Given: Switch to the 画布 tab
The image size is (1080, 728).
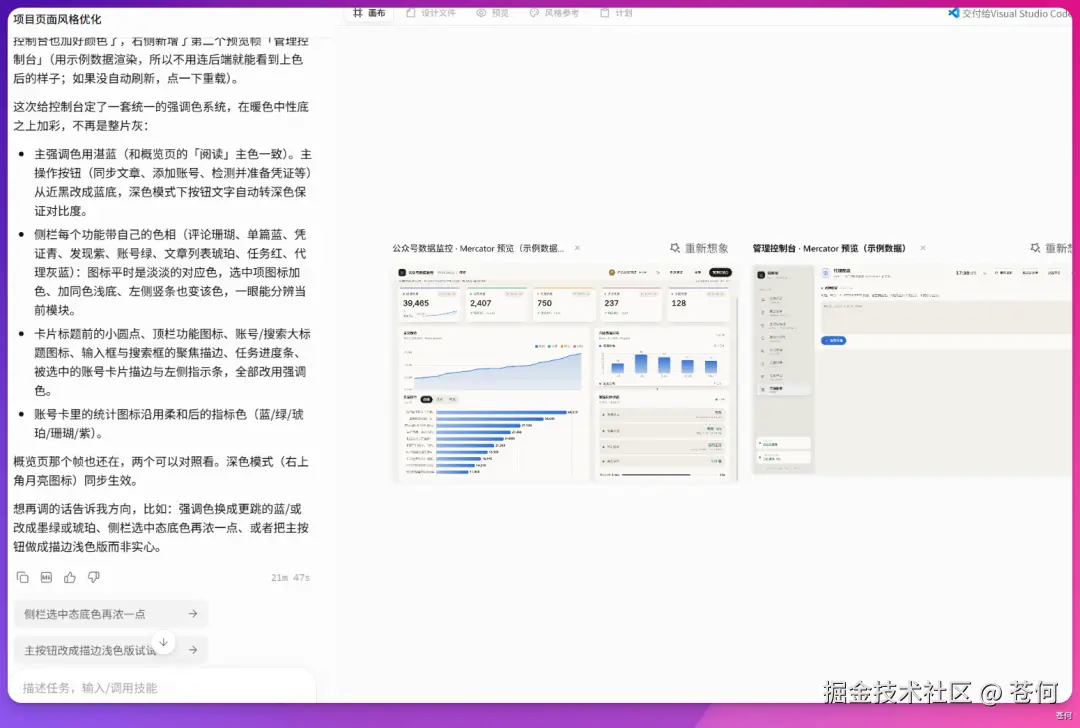Looking at the screenshot, I should [x=369, y=12].
